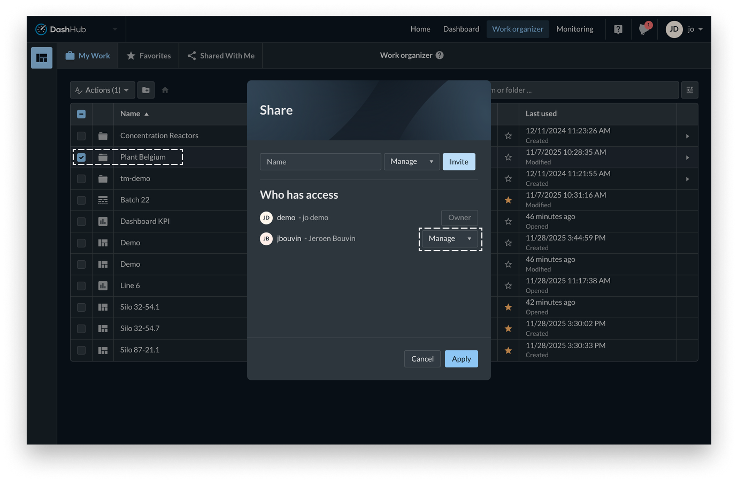Favorite the Concentration Reactors row star
This screenshot has width=738, height=482.
(508, 135)
